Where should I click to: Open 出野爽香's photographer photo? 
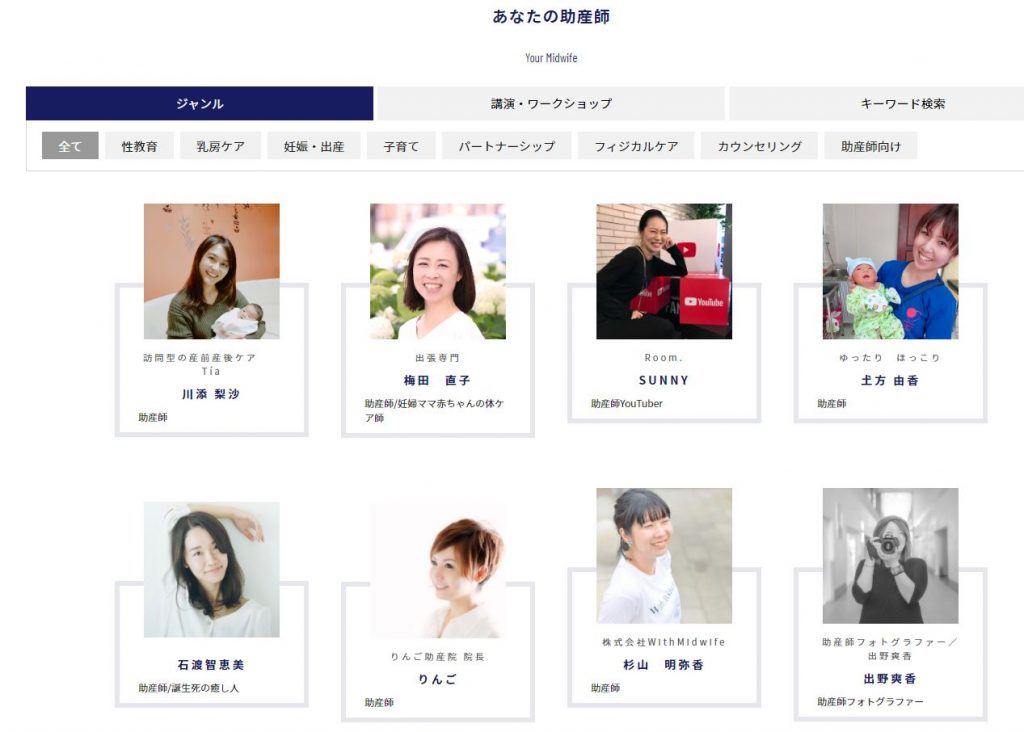point(890,556)
